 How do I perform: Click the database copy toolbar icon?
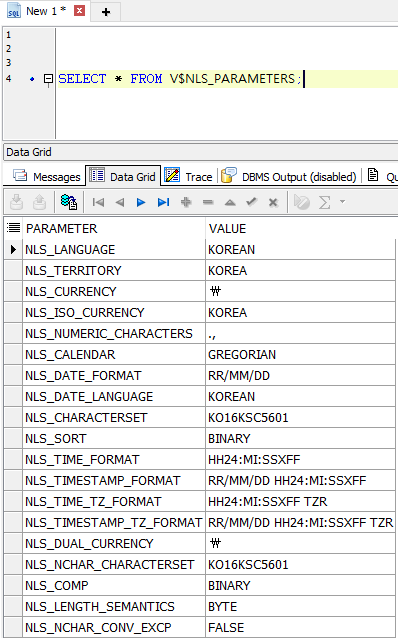(x=69, y=202)
